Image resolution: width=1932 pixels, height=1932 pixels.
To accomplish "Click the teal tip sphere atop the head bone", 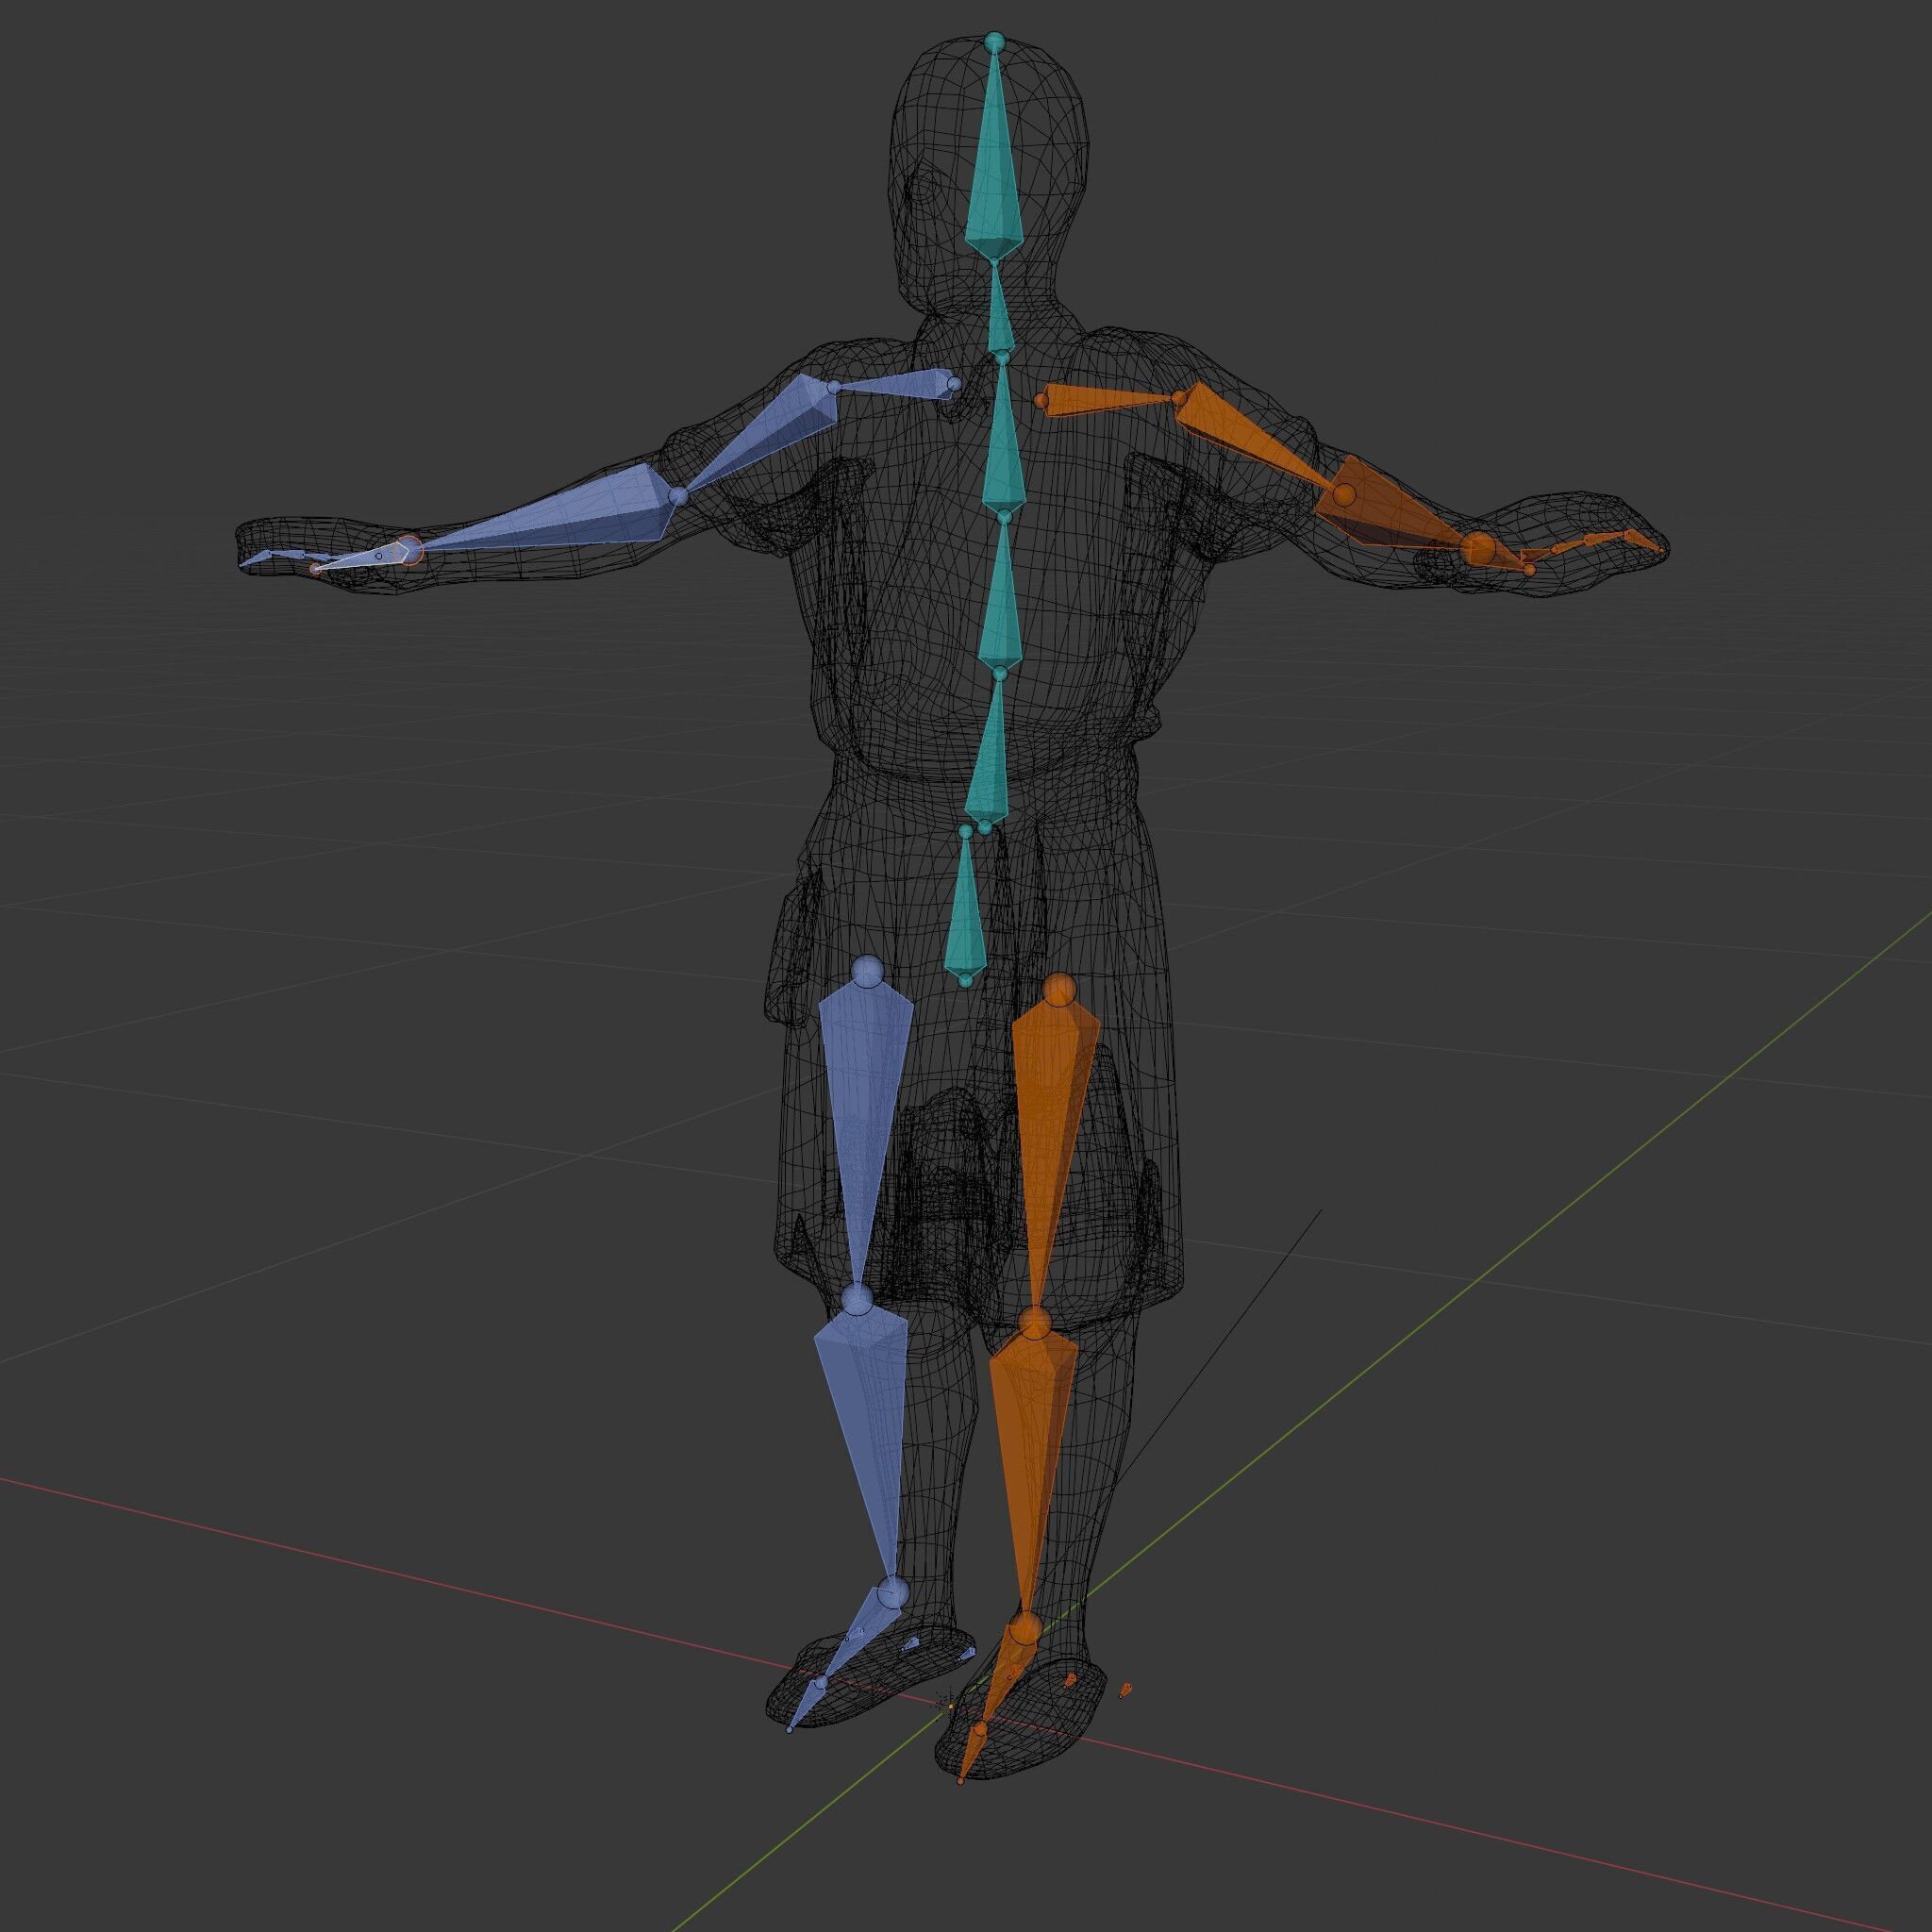I will click(994, 42).
